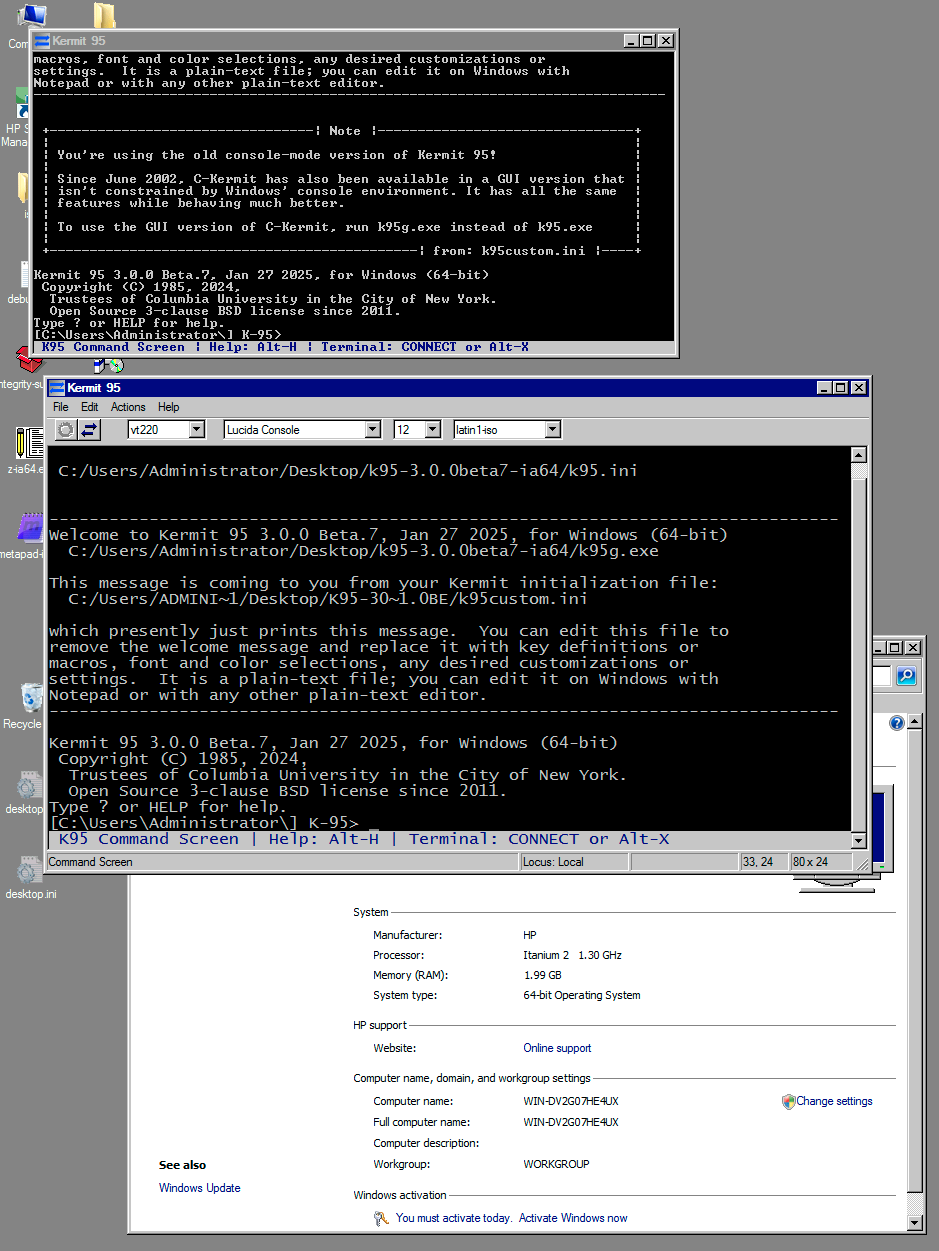
Task: Click the processor value "Itanium 2 1.30 GHz"
Action: click(x=572, y=955)
